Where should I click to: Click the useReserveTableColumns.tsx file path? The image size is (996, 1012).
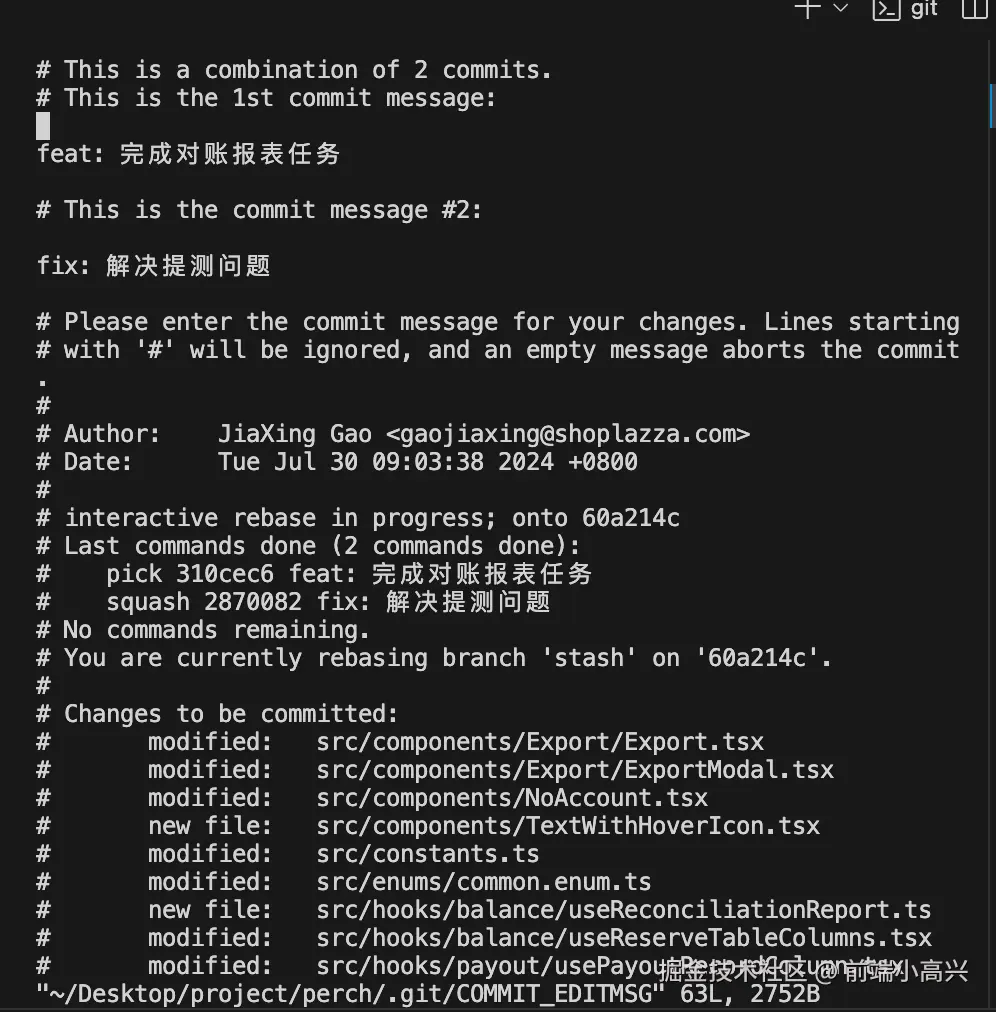tap(624, 938)
